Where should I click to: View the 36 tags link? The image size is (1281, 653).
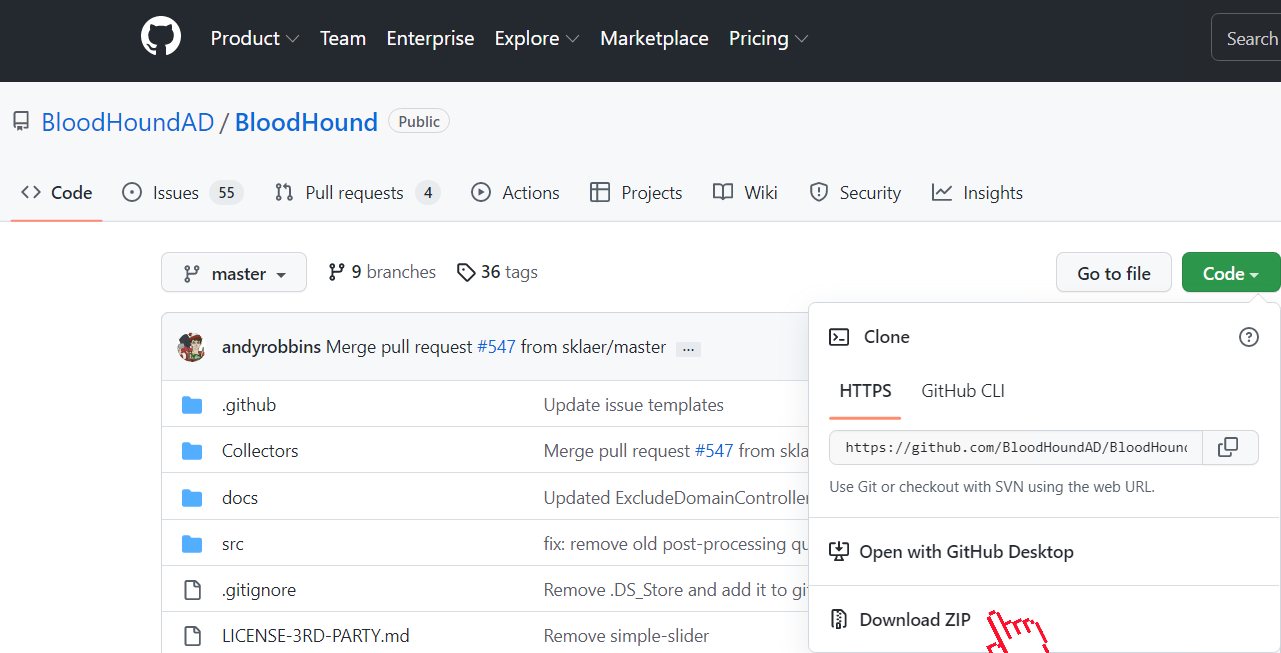tap(497, 272)
